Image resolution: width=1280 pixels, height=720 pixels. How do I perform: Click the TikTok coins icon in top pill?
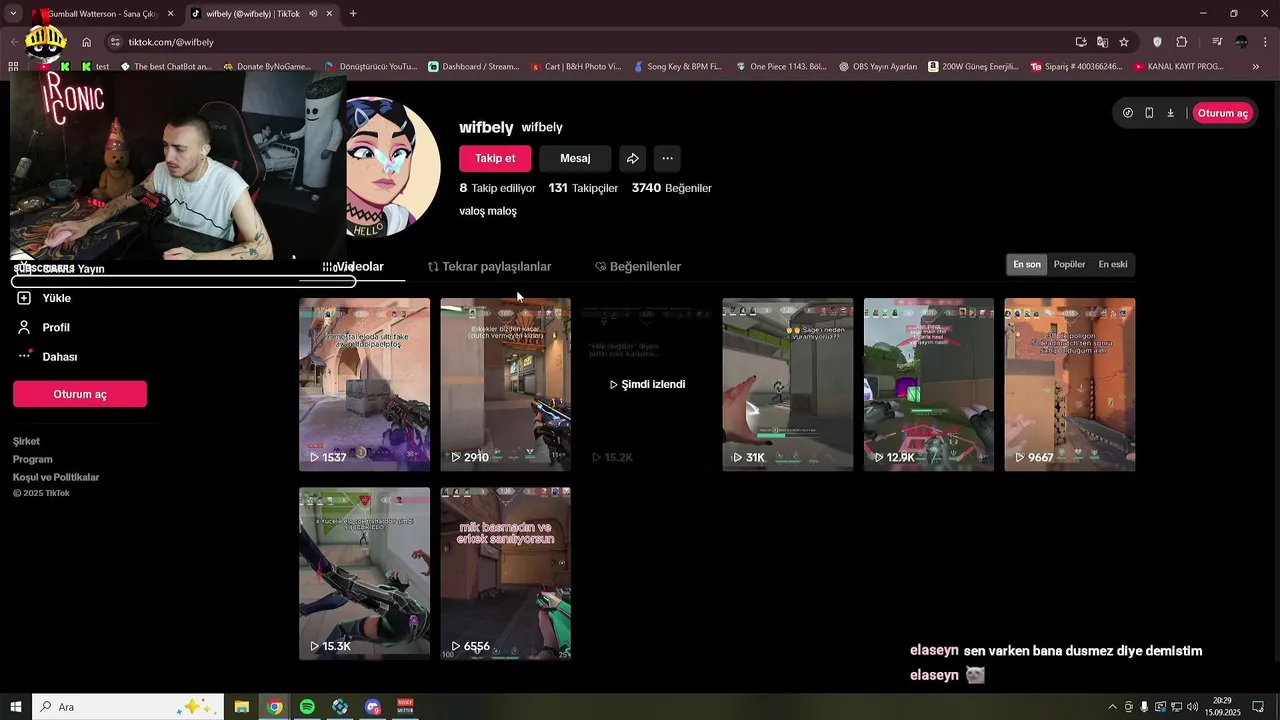point(1128,113)
